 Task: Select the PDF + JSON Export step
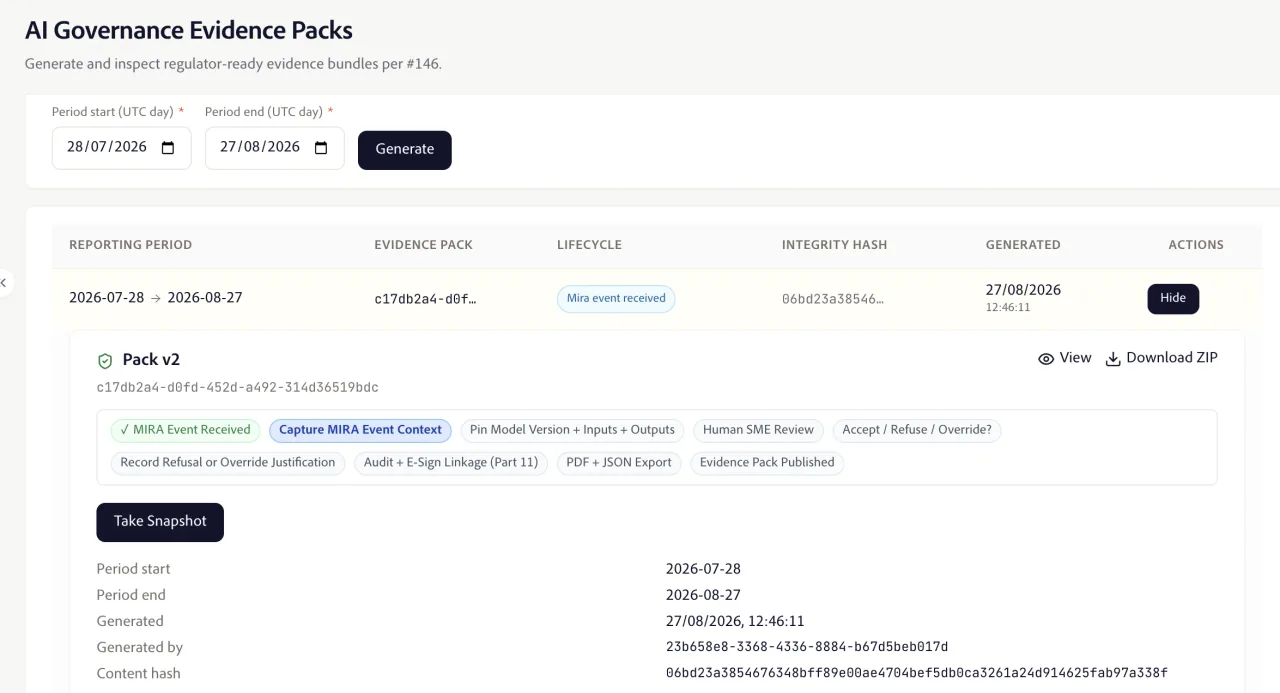(x=619, y=463)
